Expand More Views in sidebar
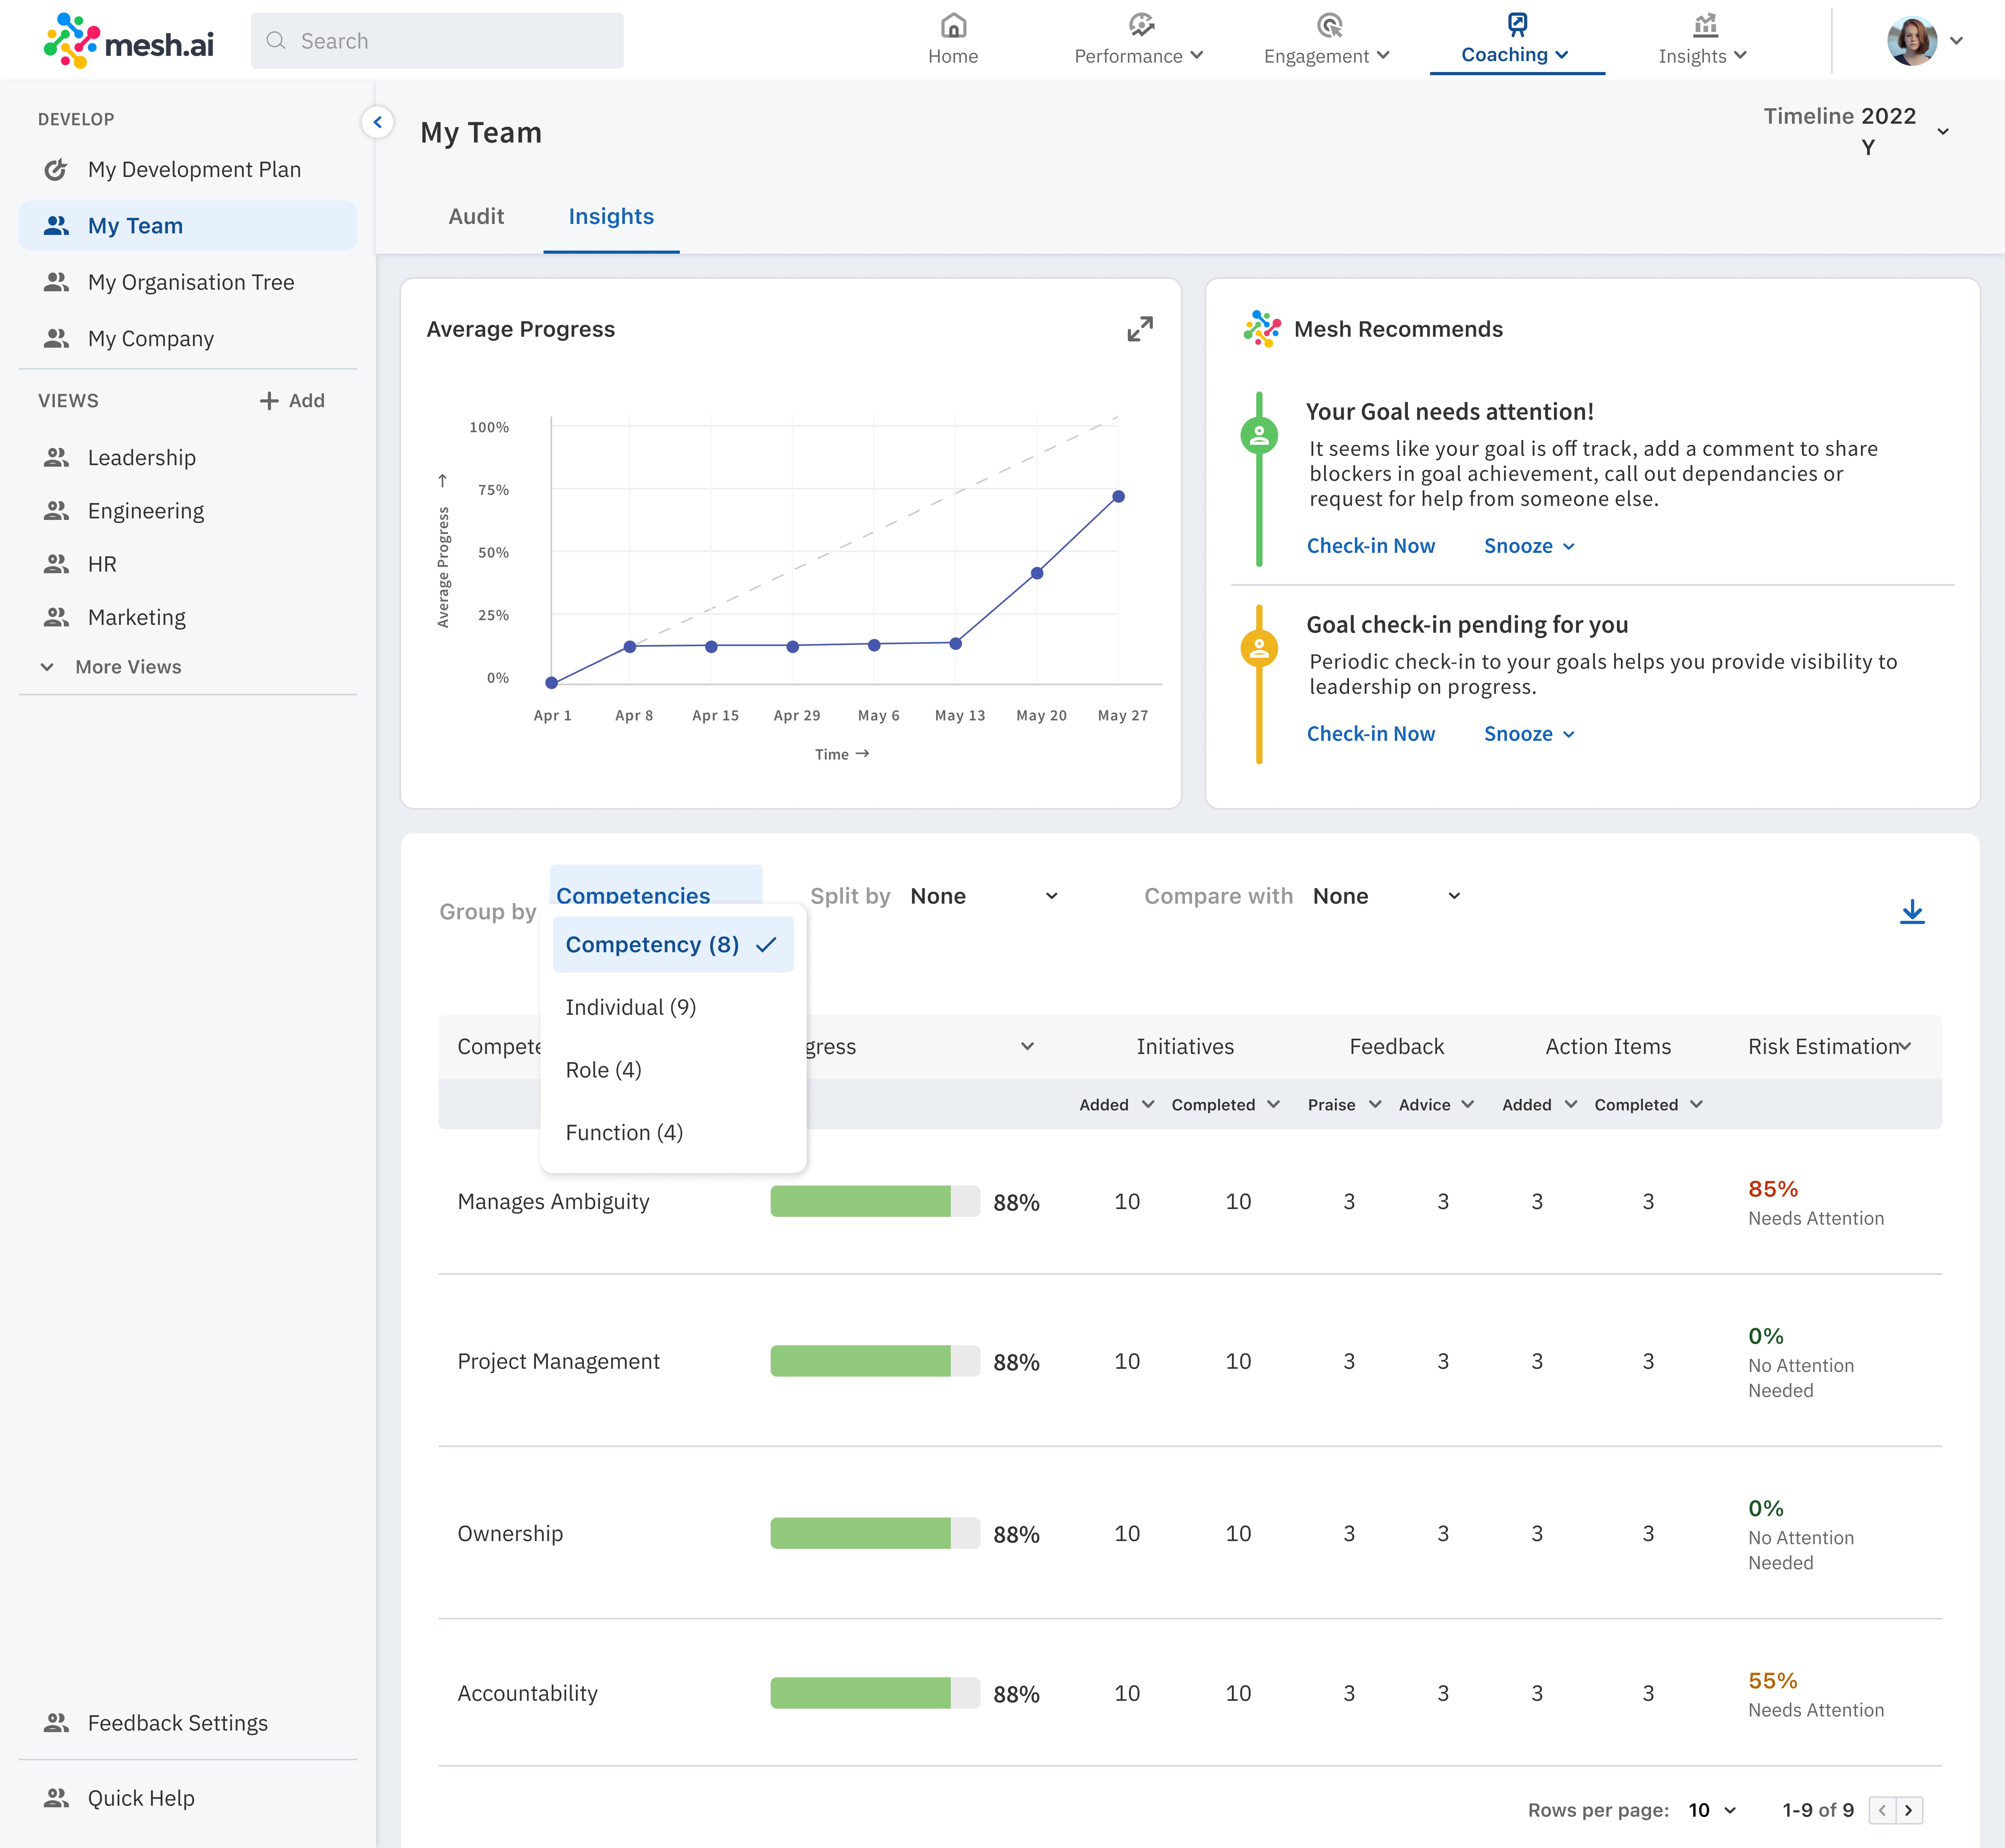 coord(111,667)
